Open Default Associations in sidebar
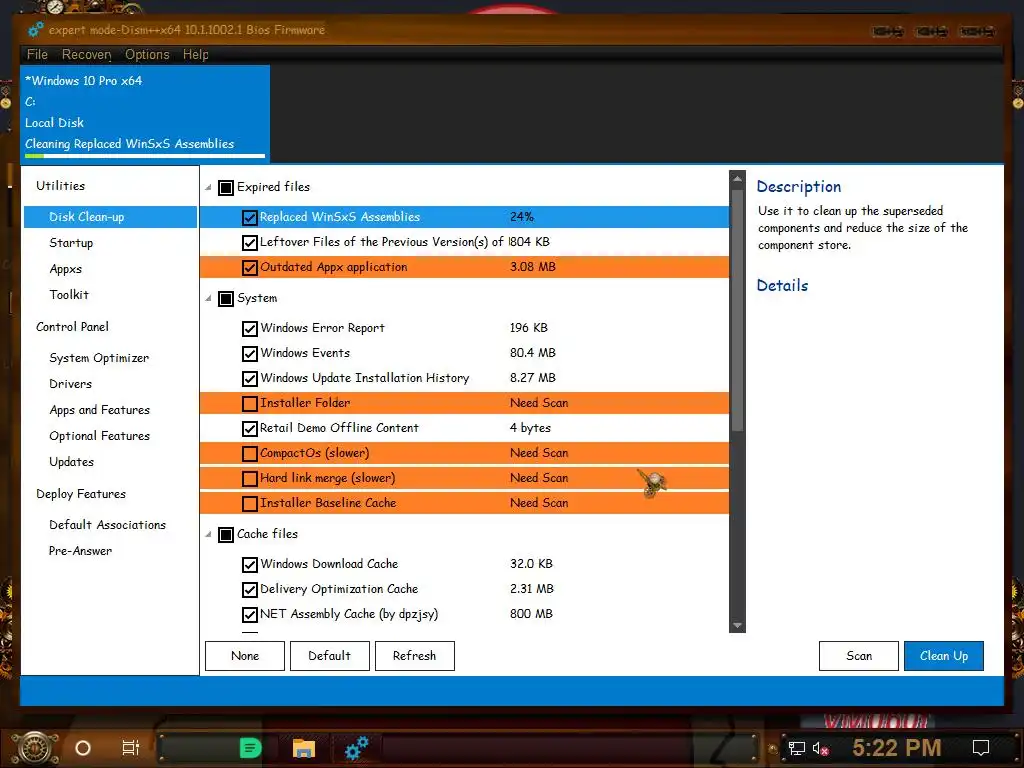This screenshot has height=768, width=1024. pos(107,525)
